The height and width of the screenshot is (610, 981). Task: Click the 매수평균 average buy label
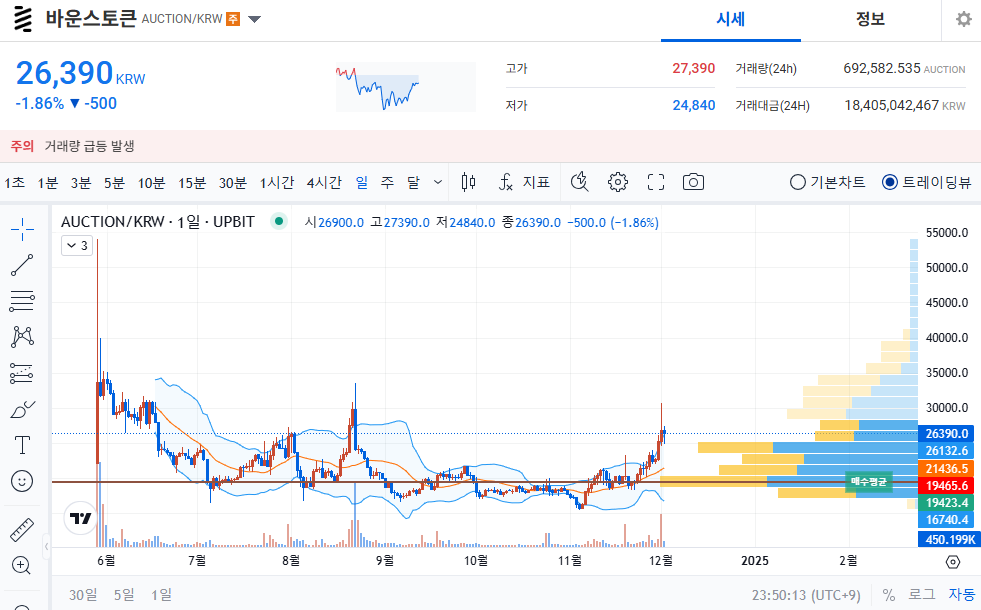coord(868,481)
